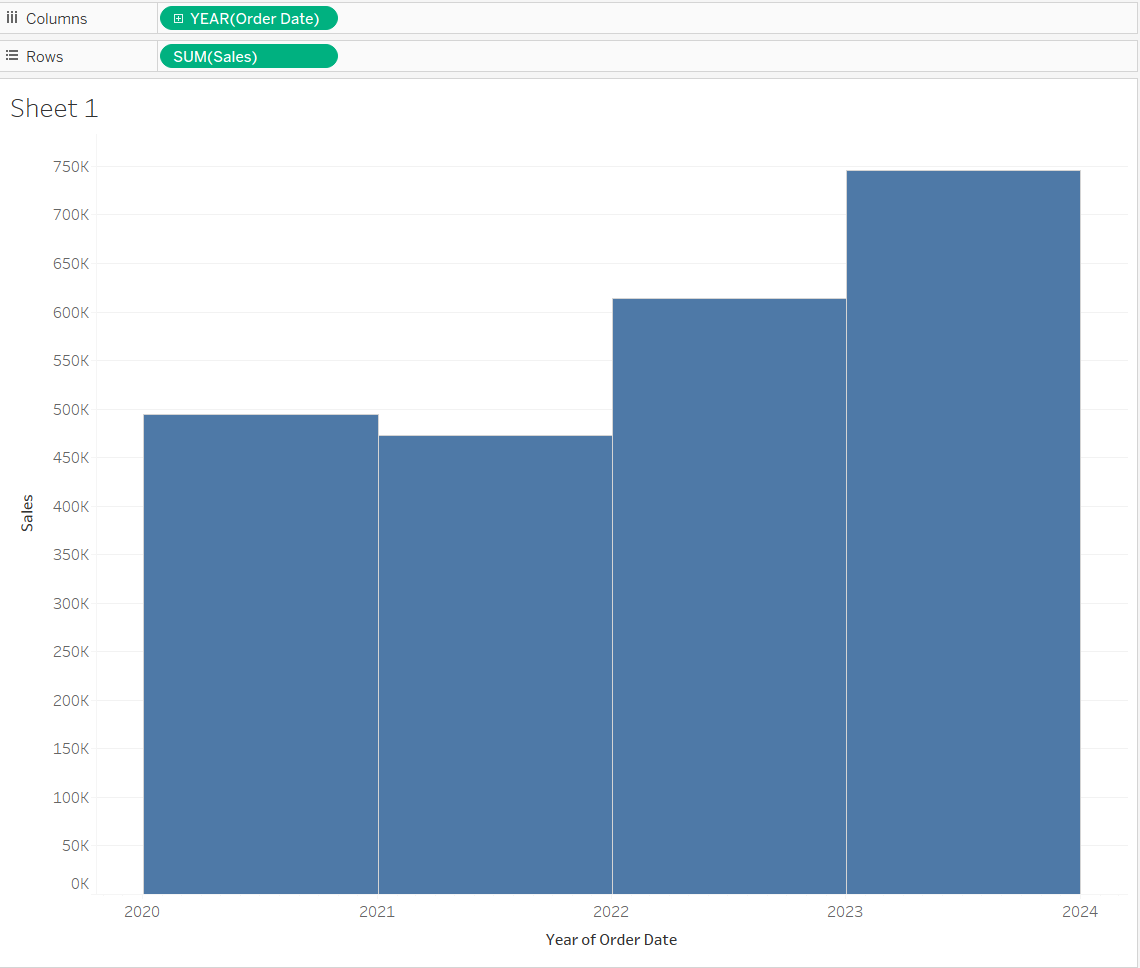This screenshot has width=1140, height=968.
Task: Select the 2021 sales bar
Action: point(495,665)
